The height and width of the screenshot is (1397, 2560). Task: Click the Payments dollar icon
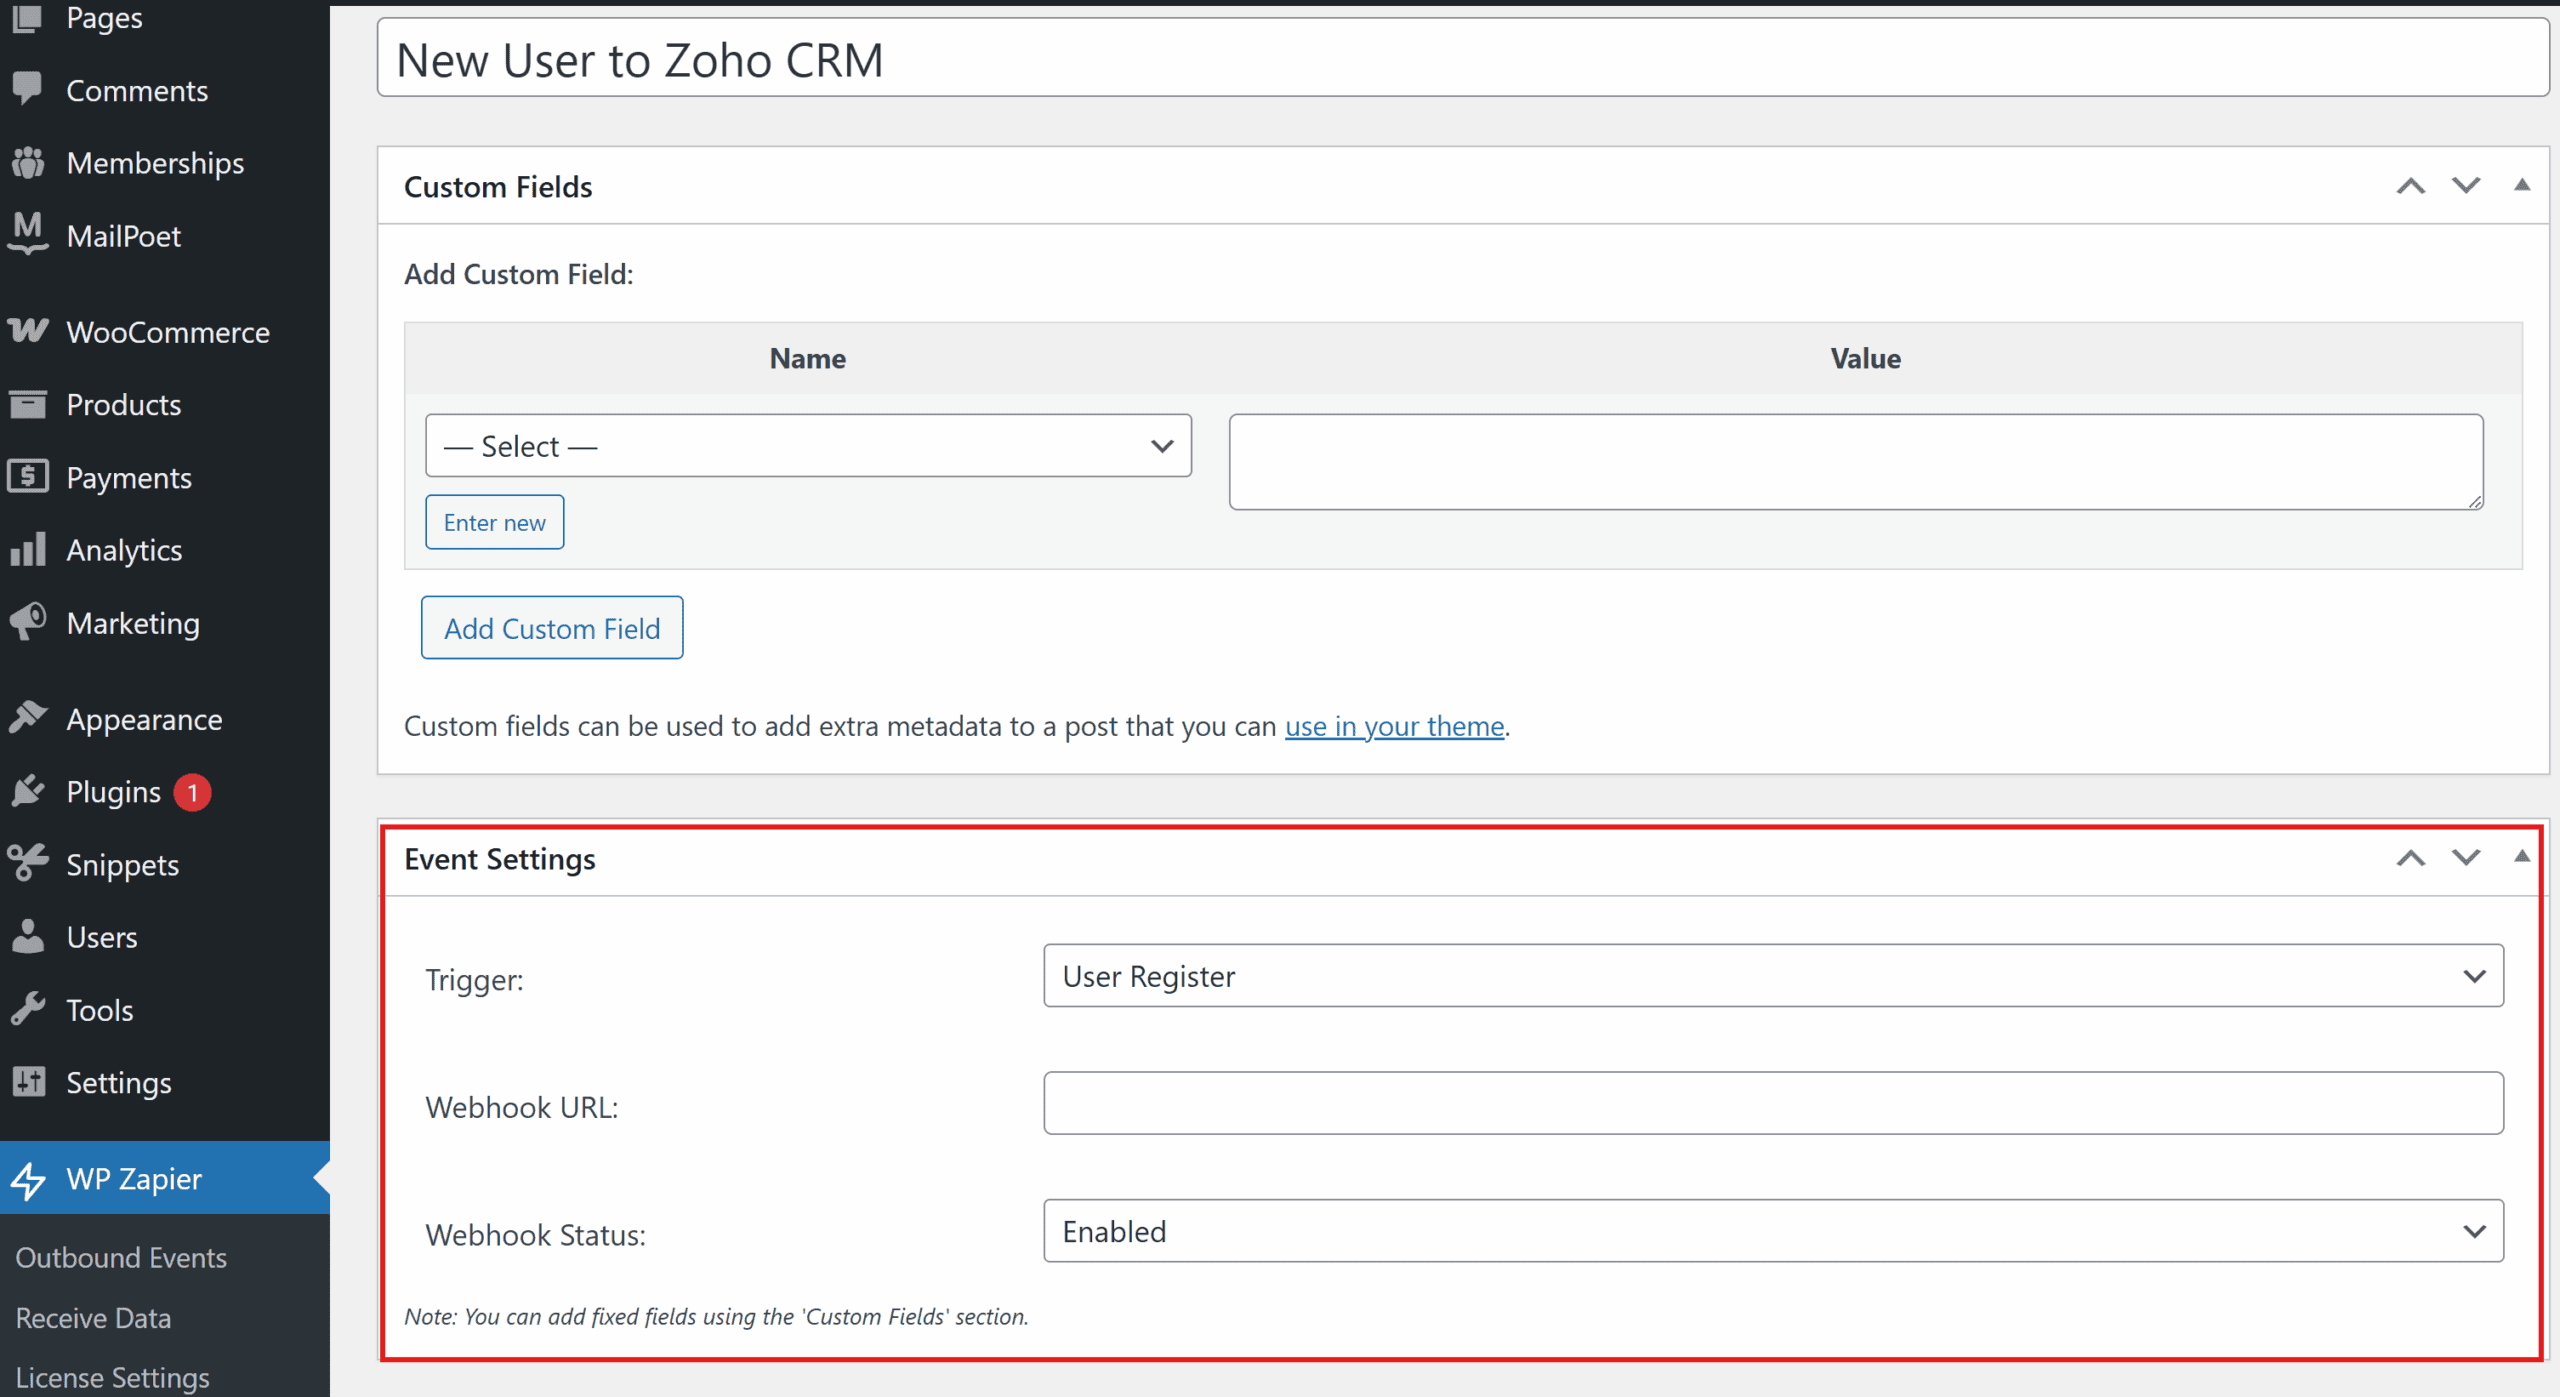tap(28, 476)
